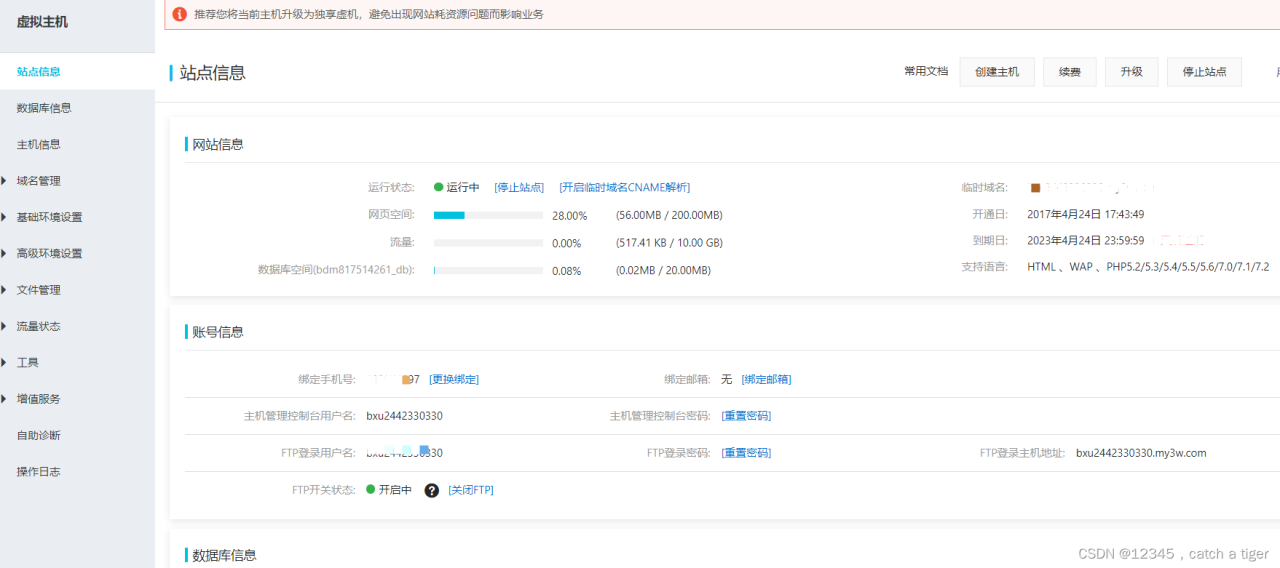Click the 创建主机 button
The height and width of the screenshot is (568, 1280).
[x=997, y=72]
